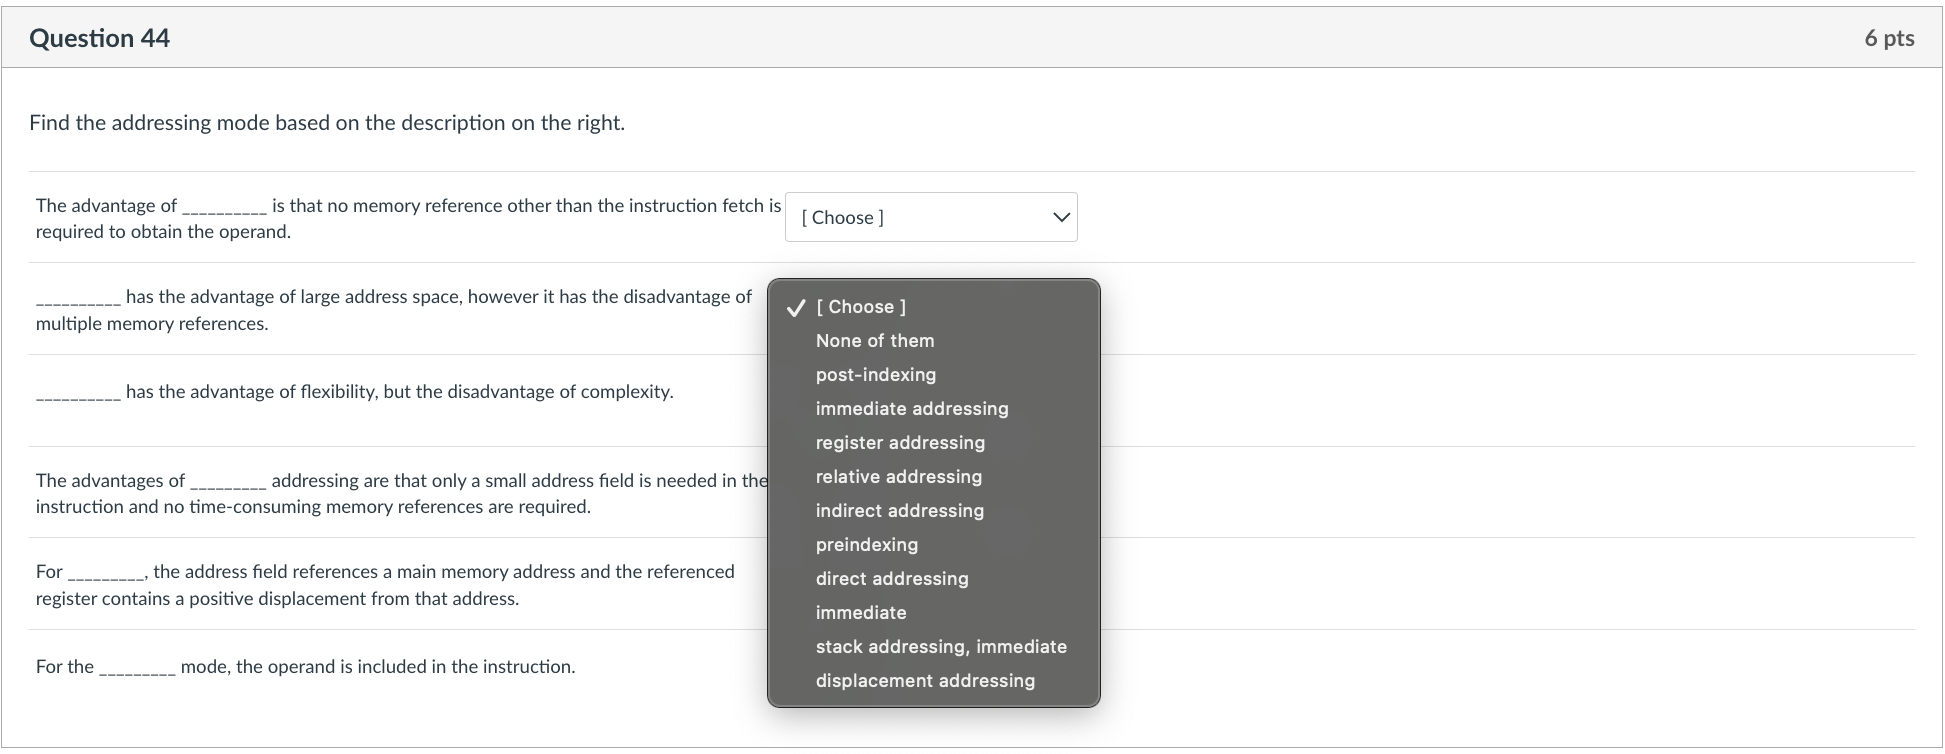
Task: Click the chevron arrow on first dropdown
Action: pyautogui.click(x=1061, y=217)
